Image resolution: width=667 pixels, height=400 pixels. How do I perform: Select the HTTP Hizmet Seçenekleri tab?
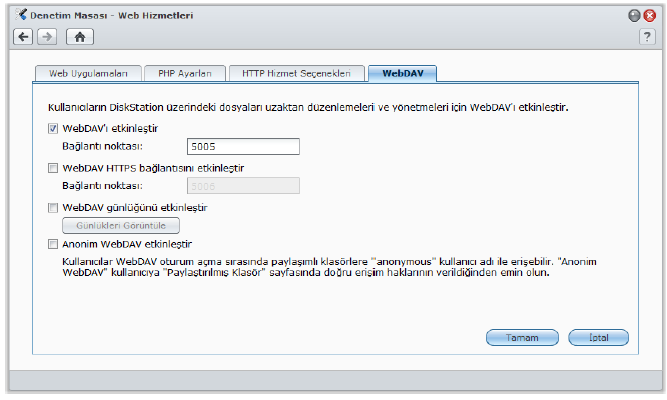[x=295, y=74]
